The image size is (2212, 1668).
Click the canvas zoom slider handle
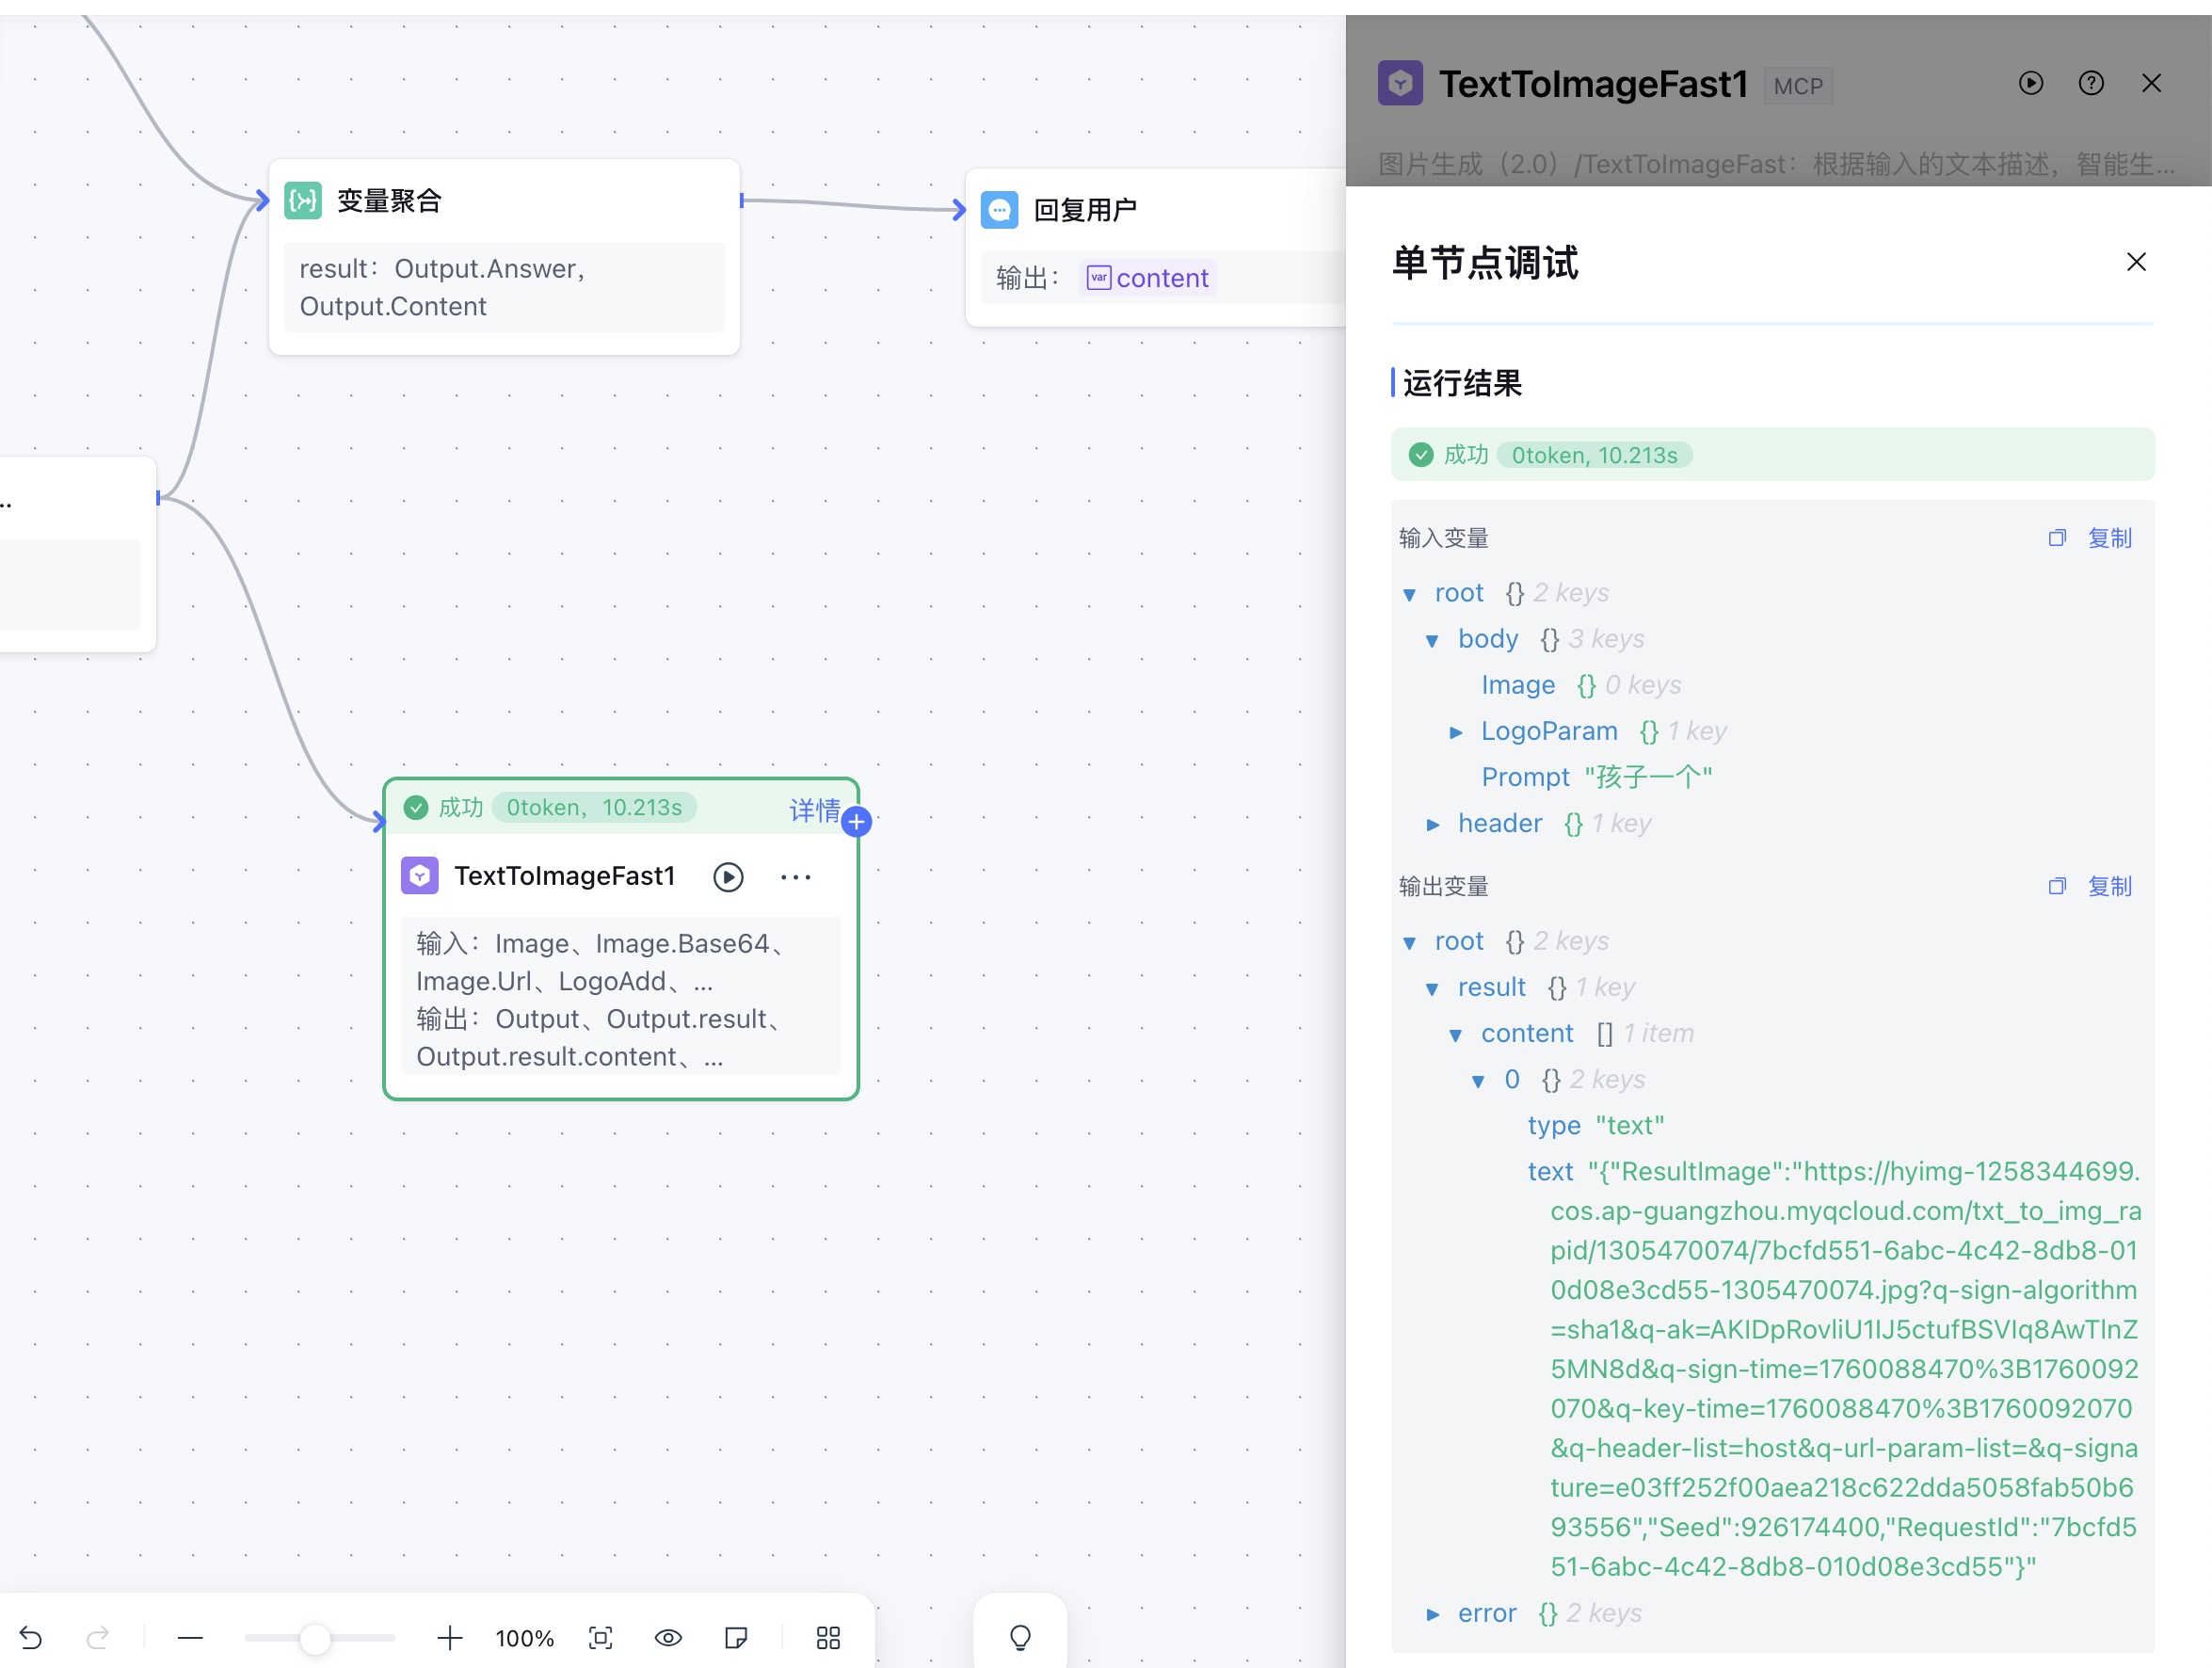pos(315,1637)
